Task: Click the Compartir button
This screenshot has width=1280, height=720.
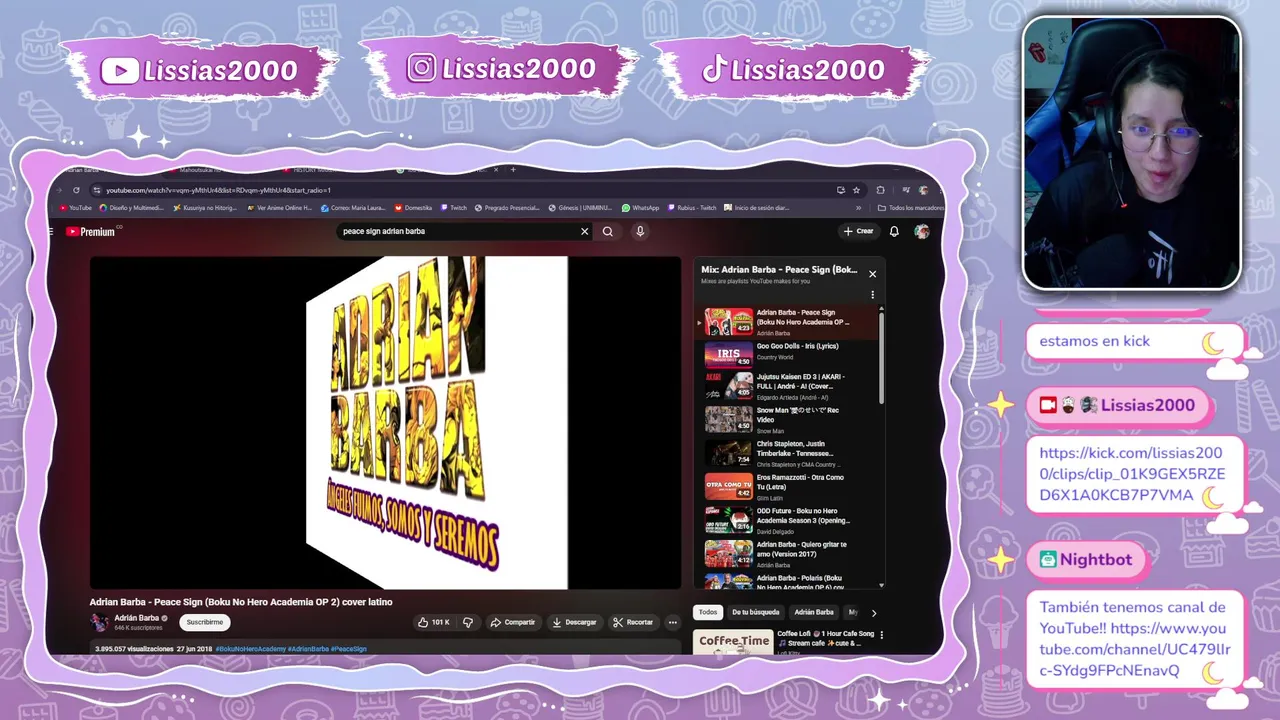Action: (x=512, y=622)
